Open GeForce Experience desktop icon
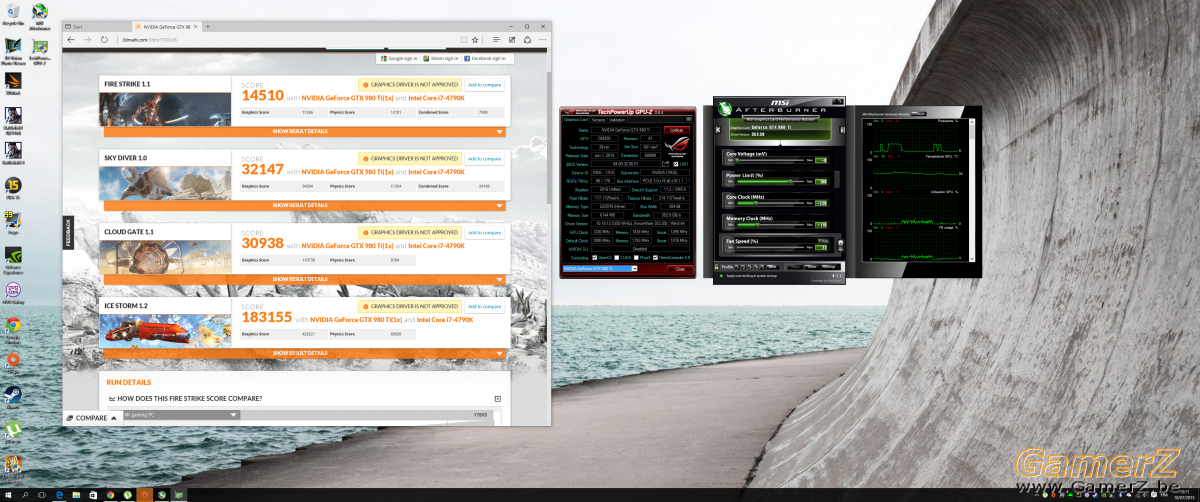 [13, 259]
